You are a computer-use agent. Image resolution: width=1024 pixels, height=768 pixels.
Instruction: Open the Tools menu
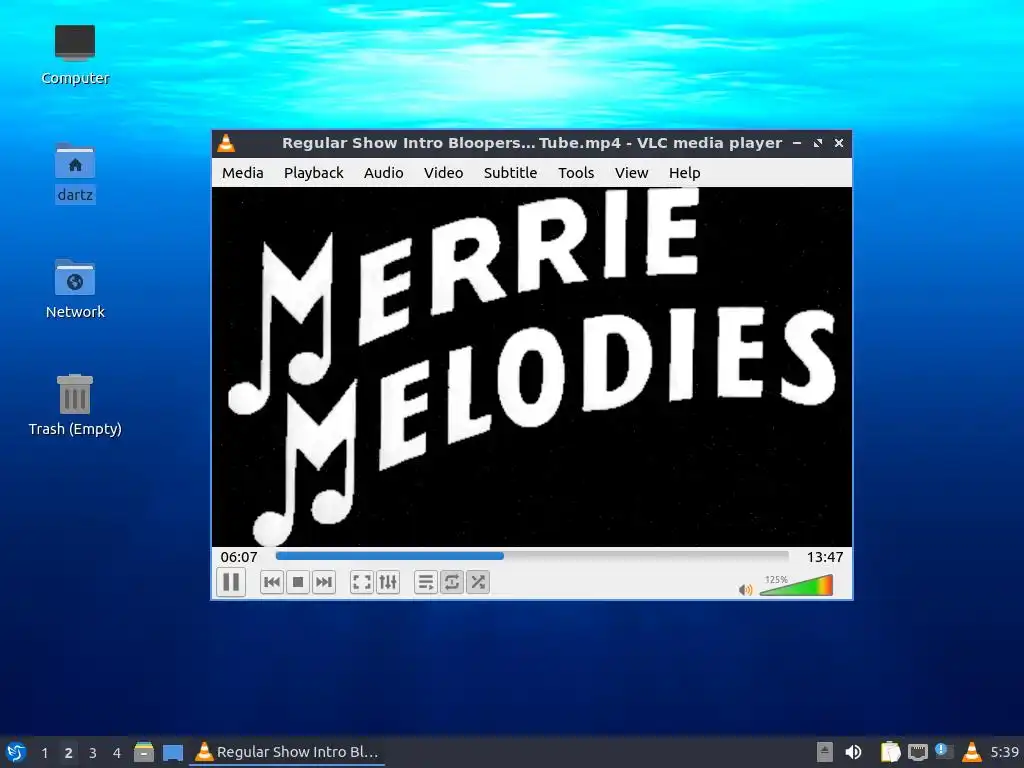[x=576, y=173]
